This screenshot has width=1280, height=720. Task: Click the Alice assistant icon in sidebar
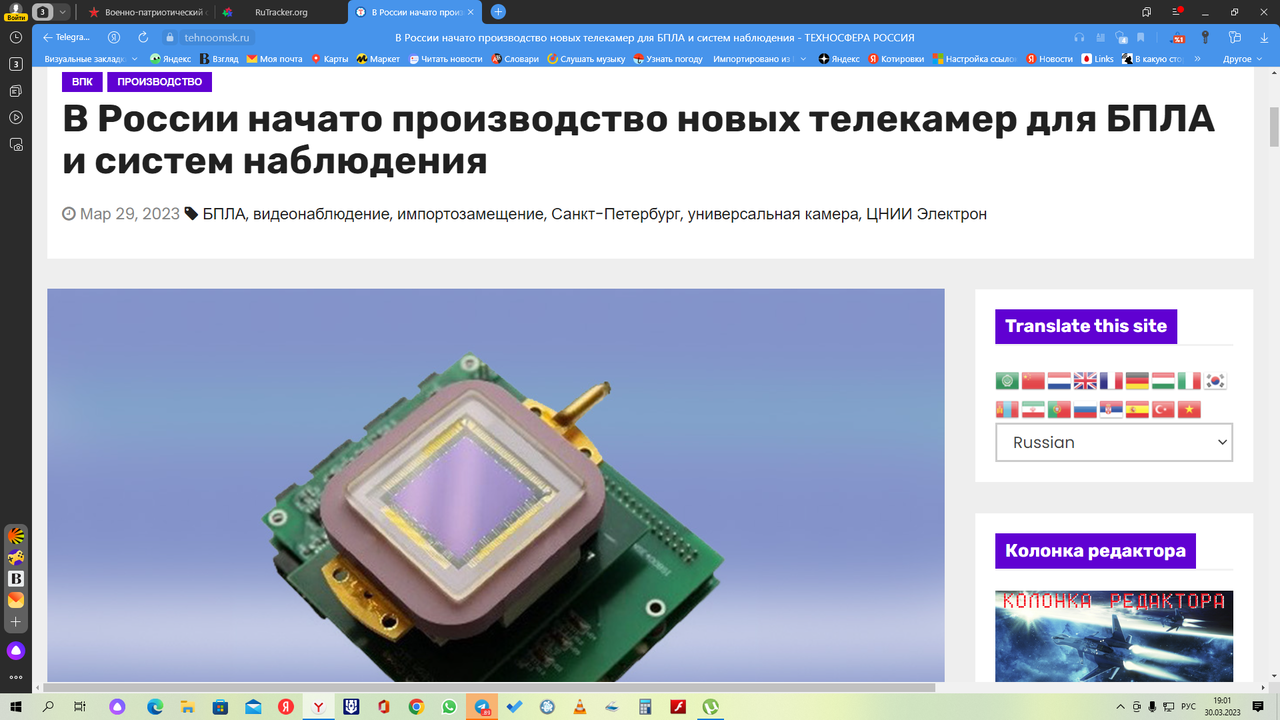point(16,651)
